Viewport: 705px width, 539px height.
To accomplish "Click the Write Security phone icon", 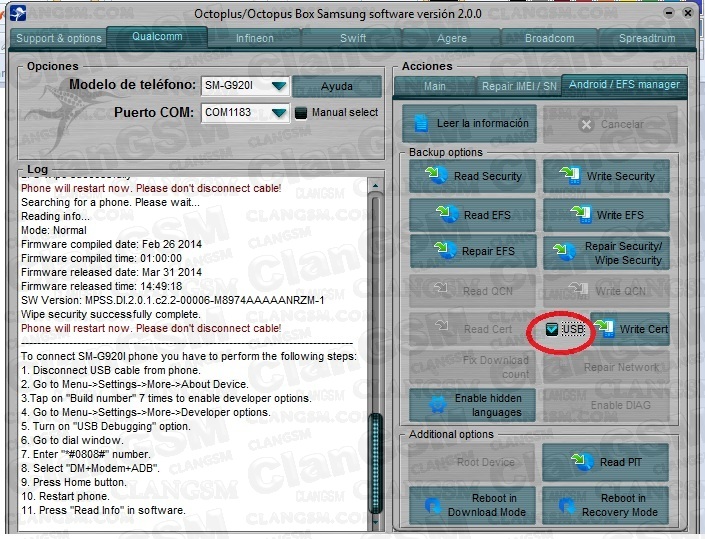I will (570, 175).
